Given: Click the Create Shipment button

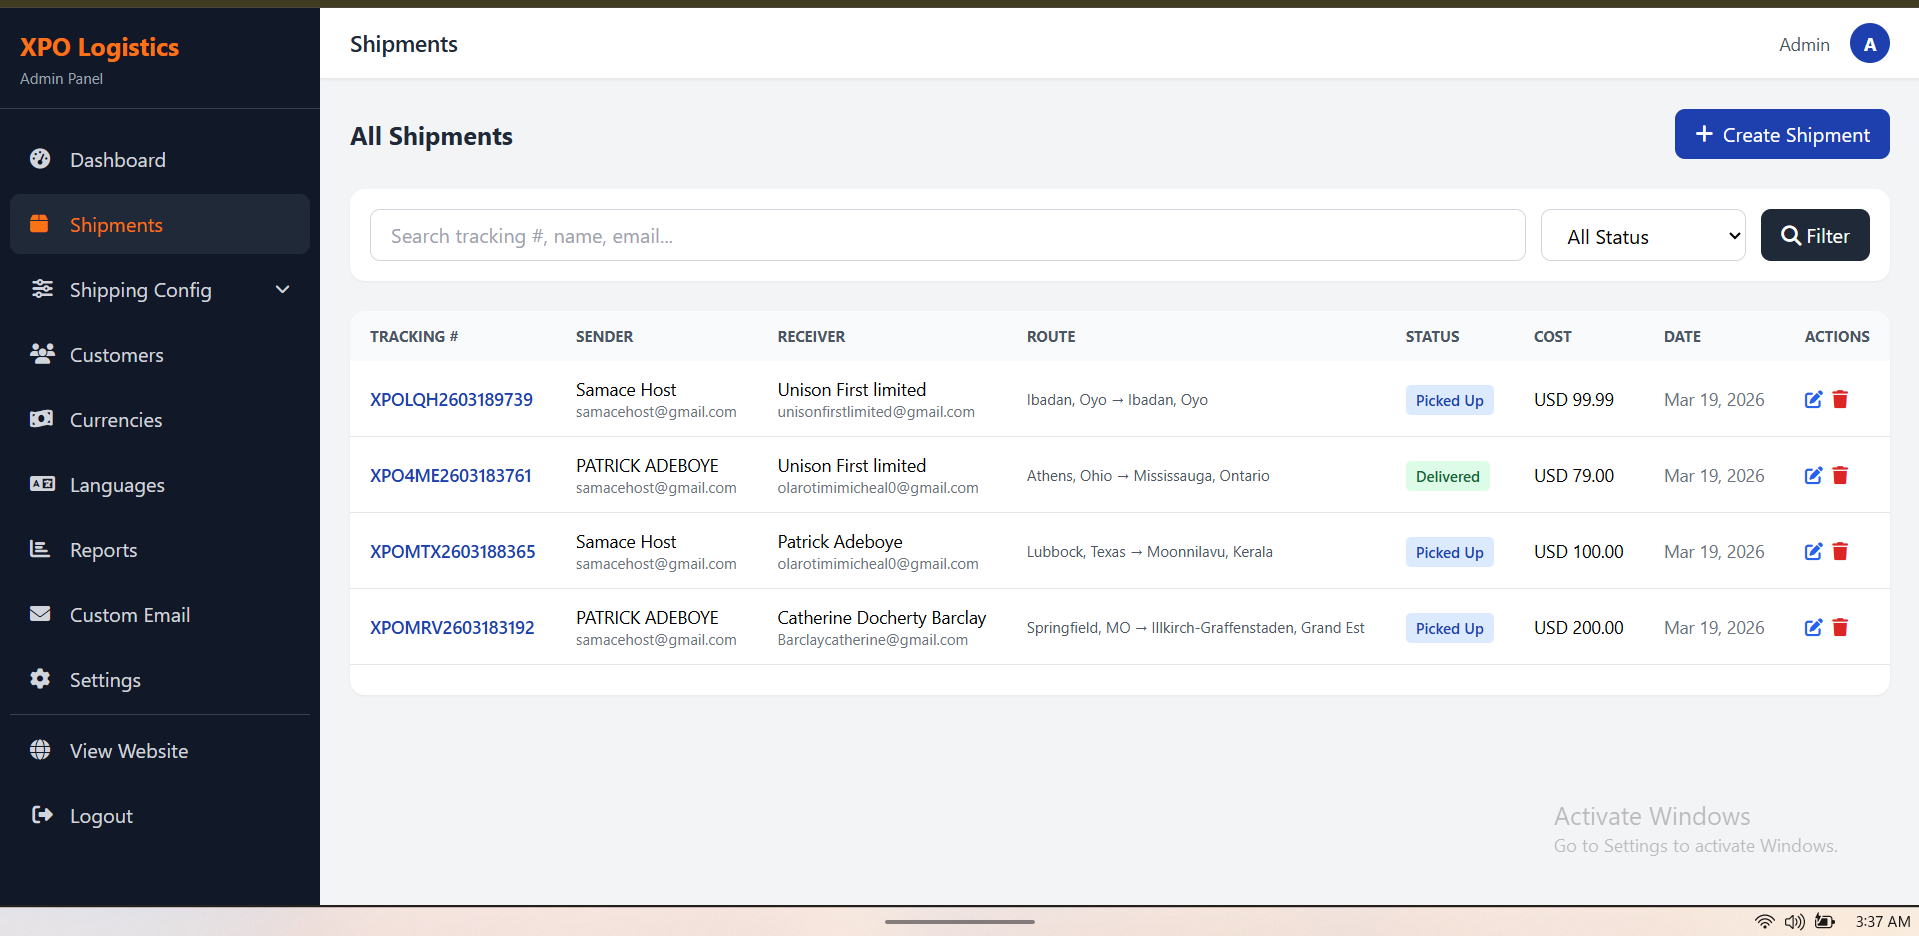Looking at the screenshot, I should [1781, 134].
